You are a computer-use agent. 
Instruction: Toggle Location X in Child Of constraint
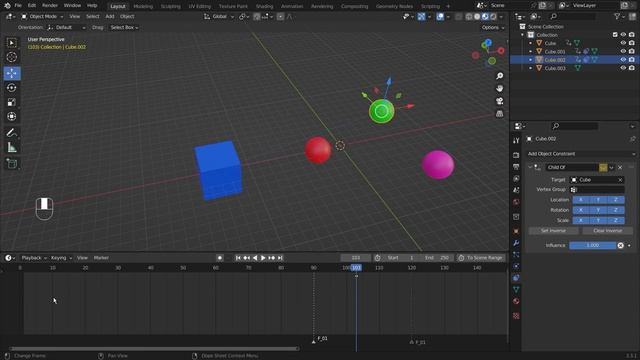(581, 200)
